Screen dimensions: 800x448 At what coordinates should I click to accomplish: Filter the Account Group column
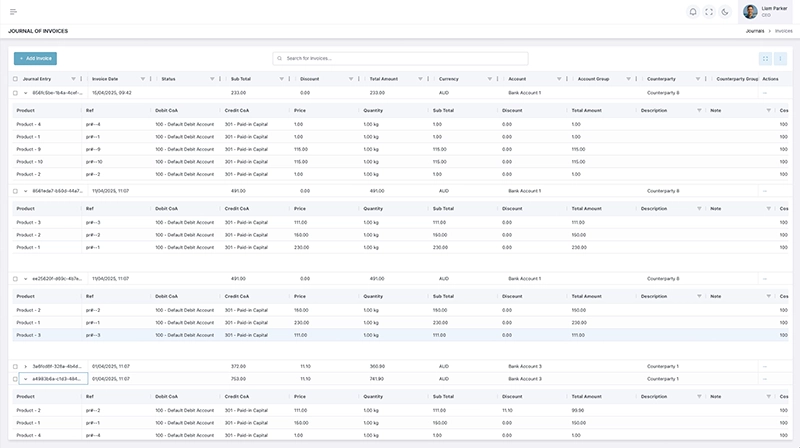click(x=629, y=79)
